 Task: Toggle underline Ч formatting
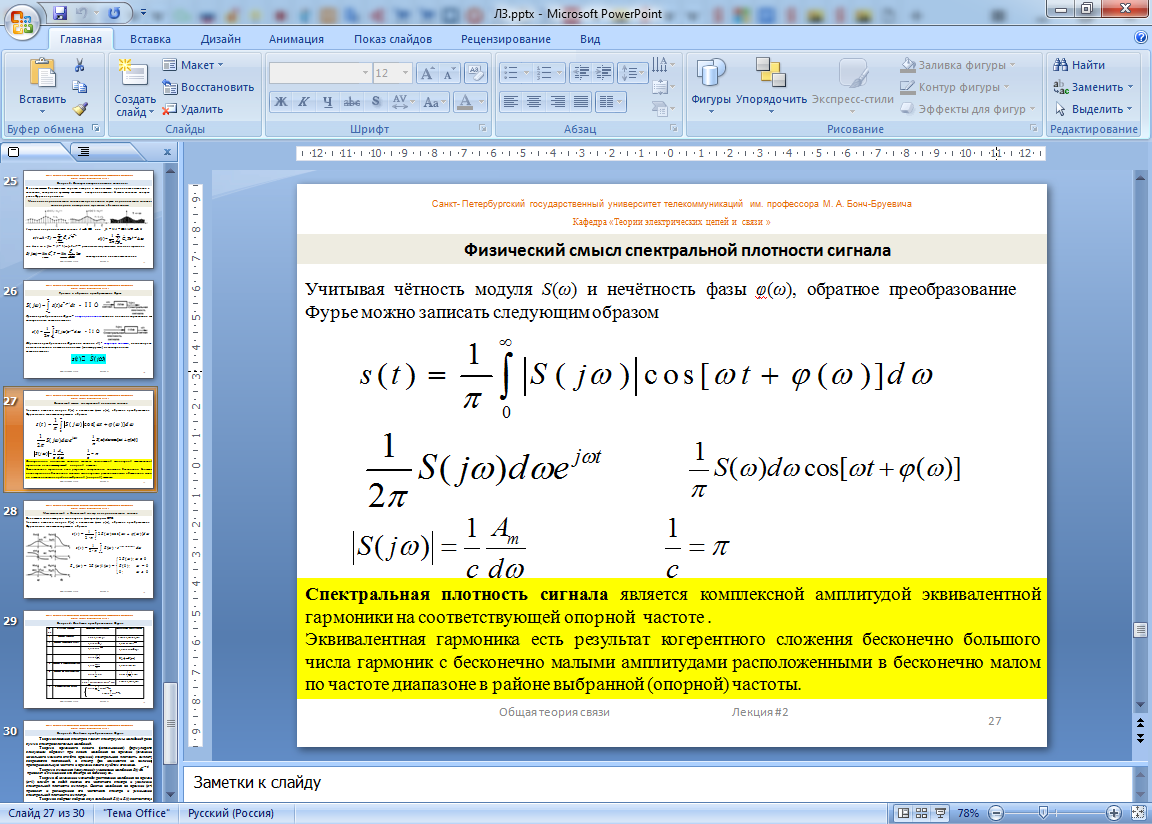328,102
